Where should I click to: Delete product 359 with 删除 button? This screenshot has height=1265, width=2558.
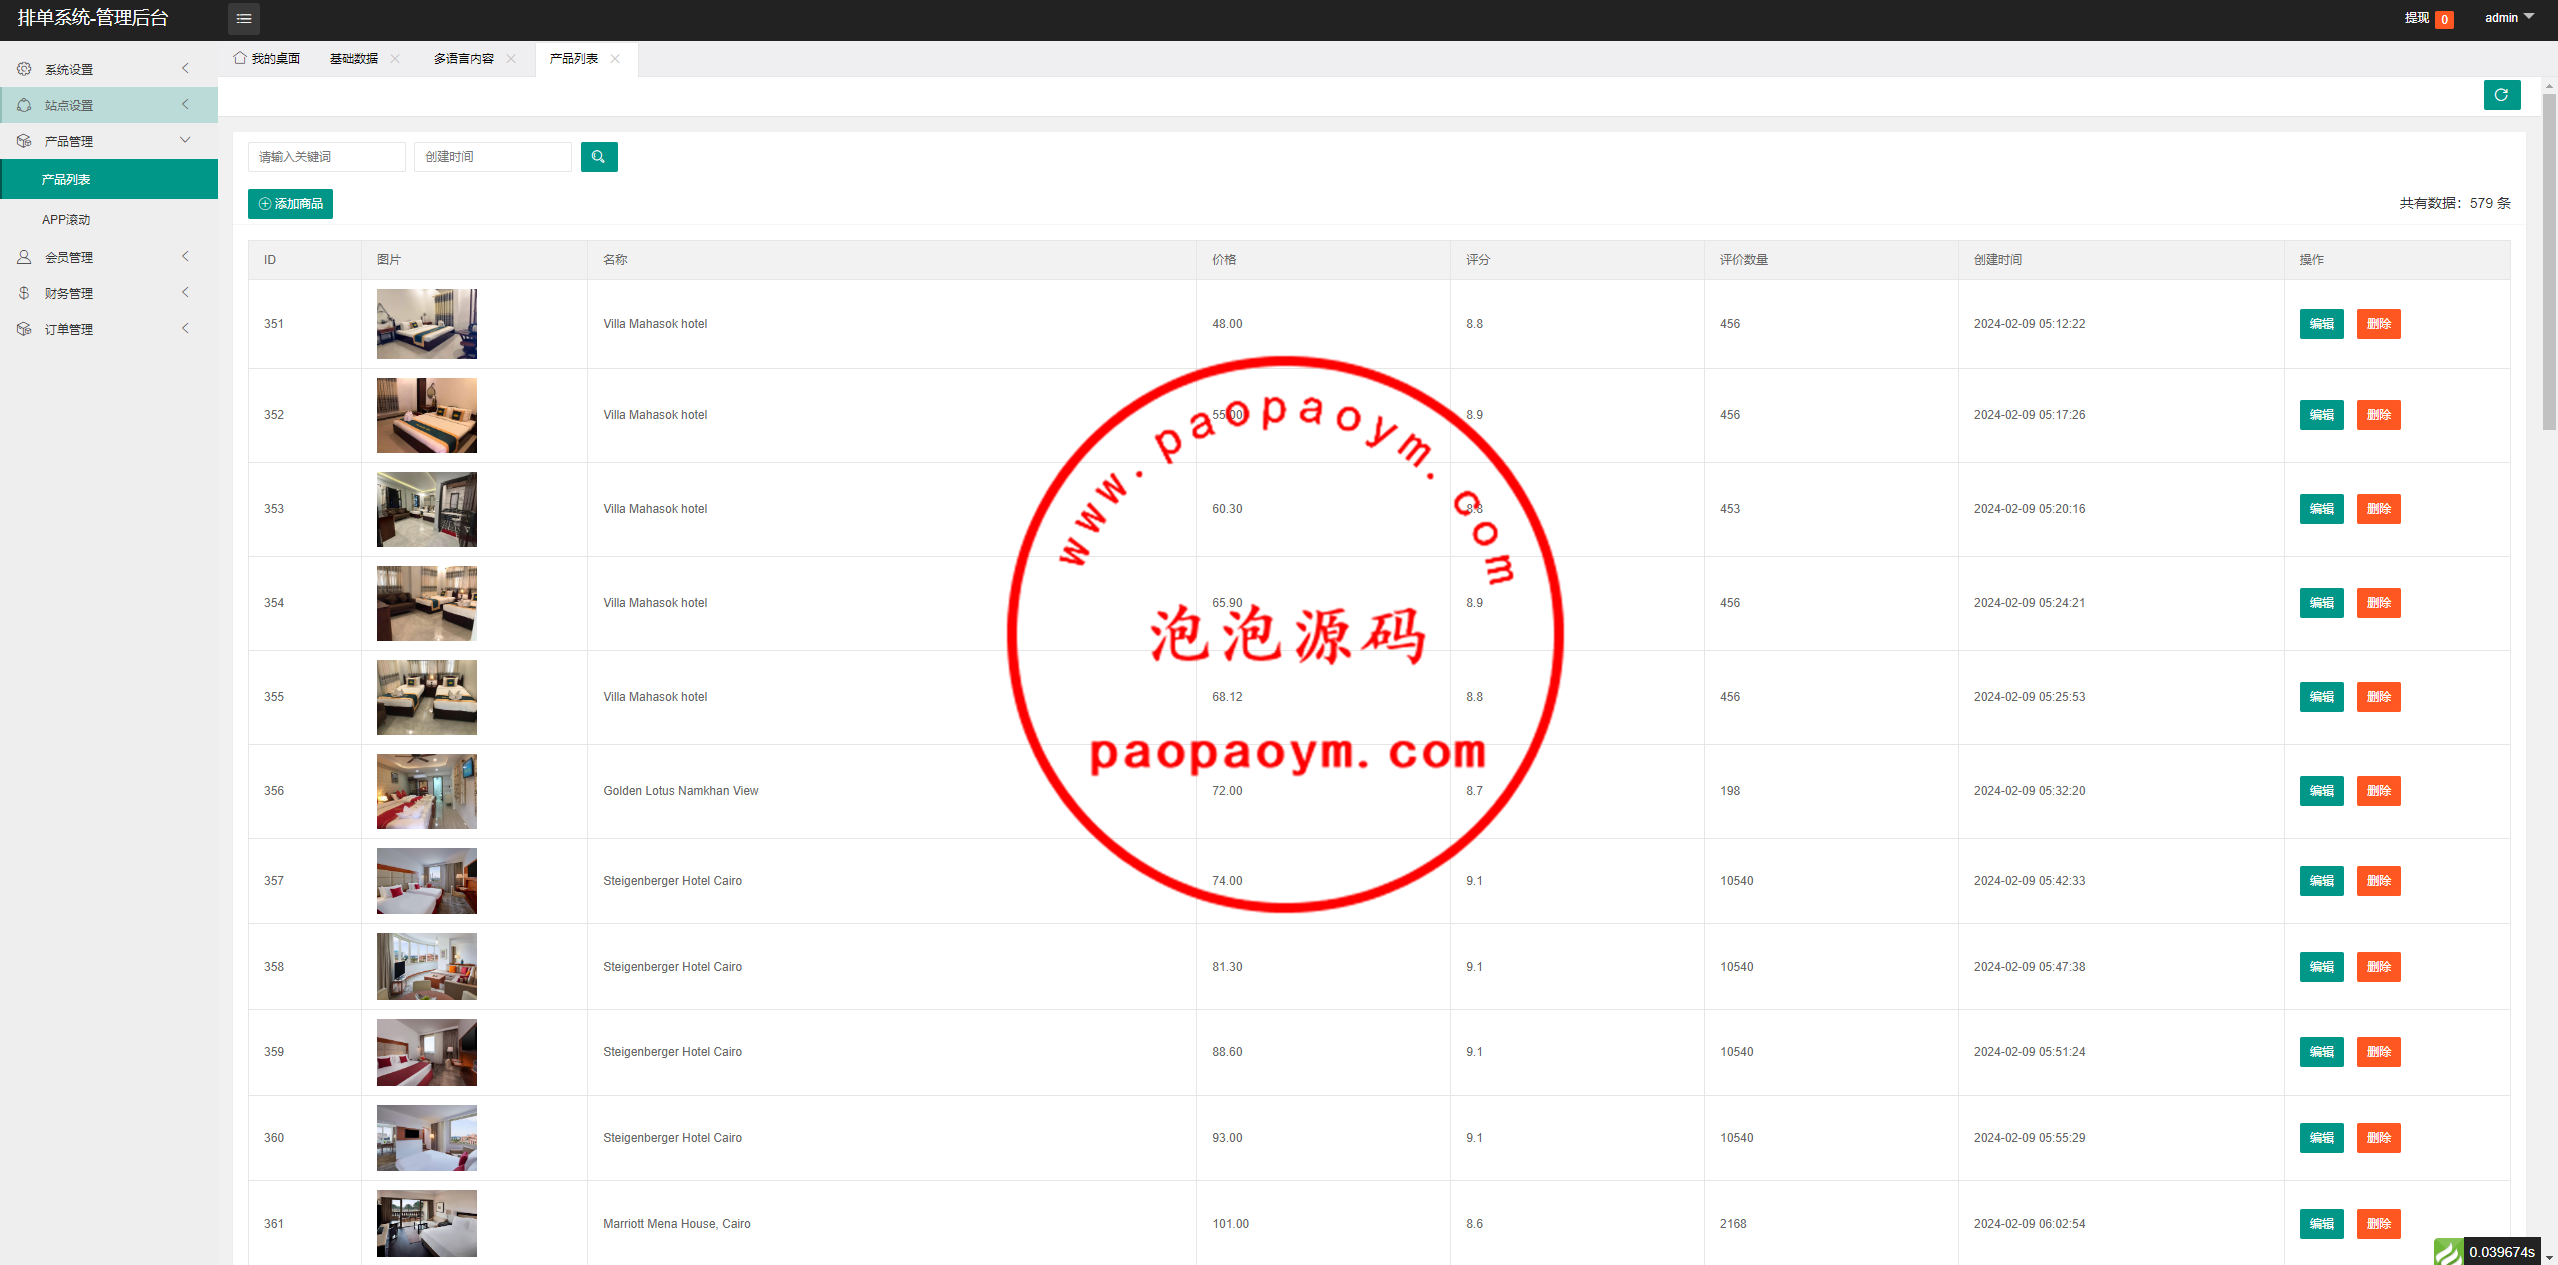click(2378, 1052)
